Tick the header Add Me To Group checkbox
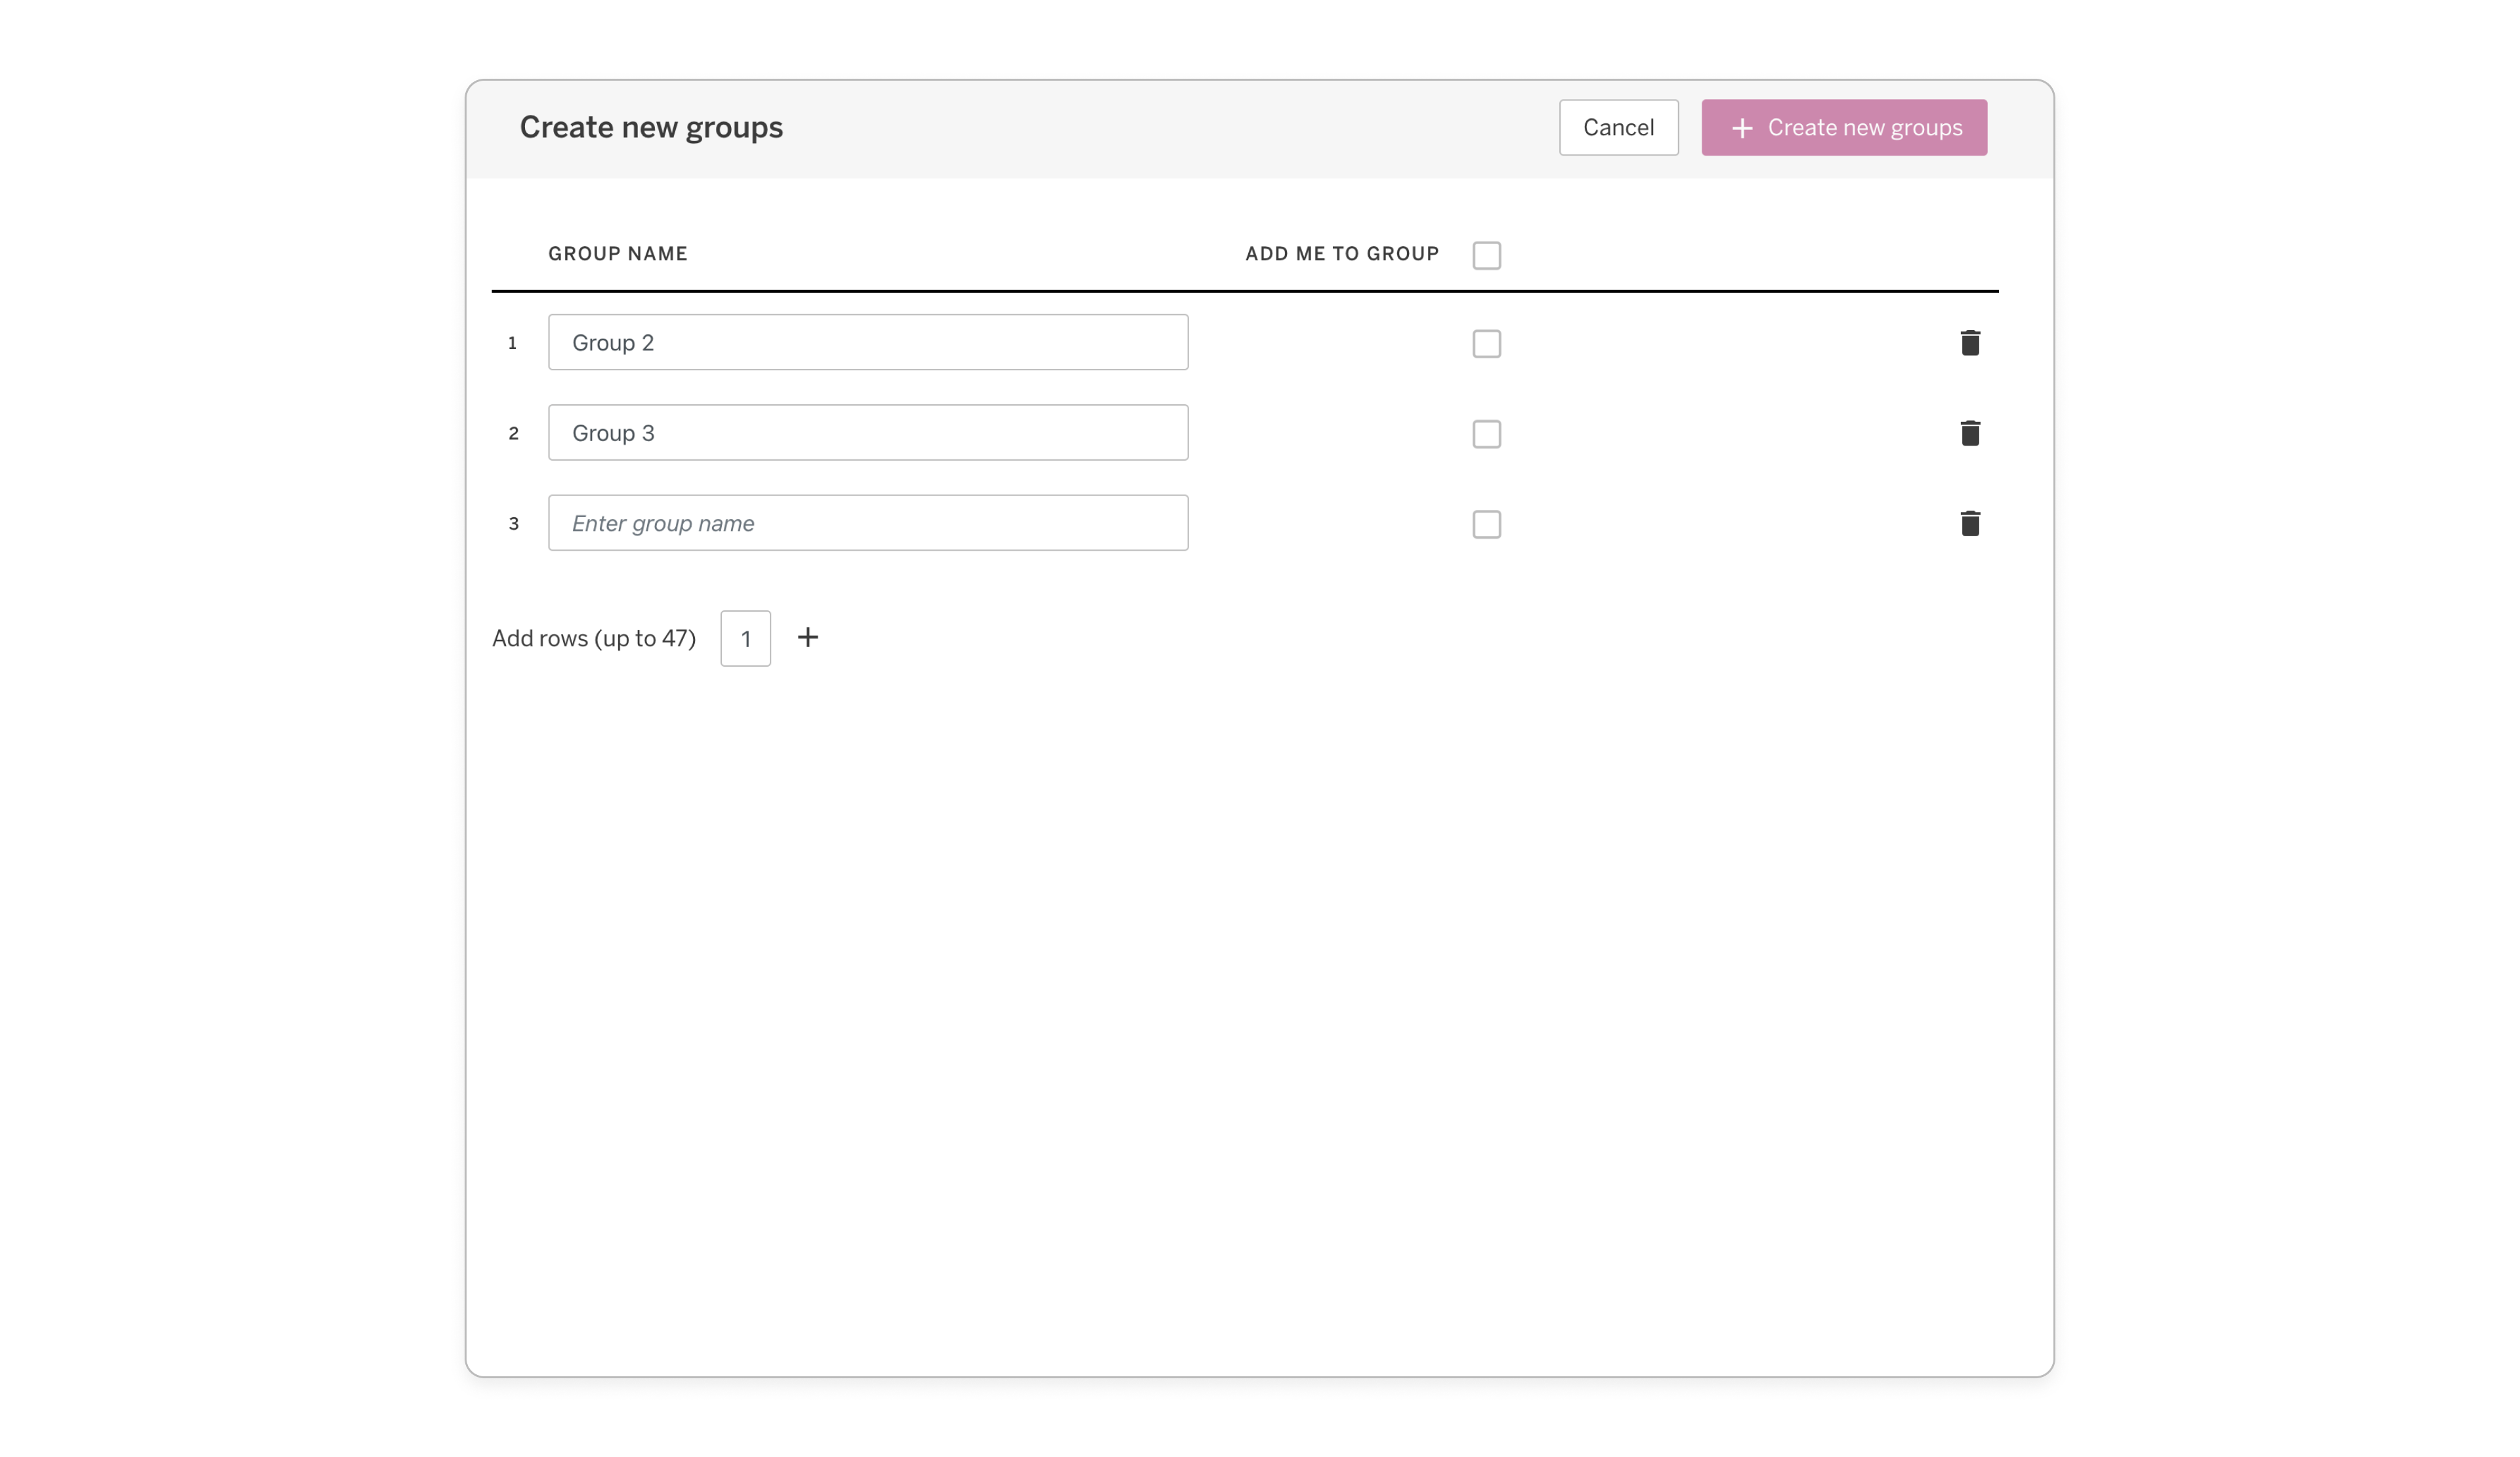This screenshot has height=1457, width=2520. (1486, 255)
